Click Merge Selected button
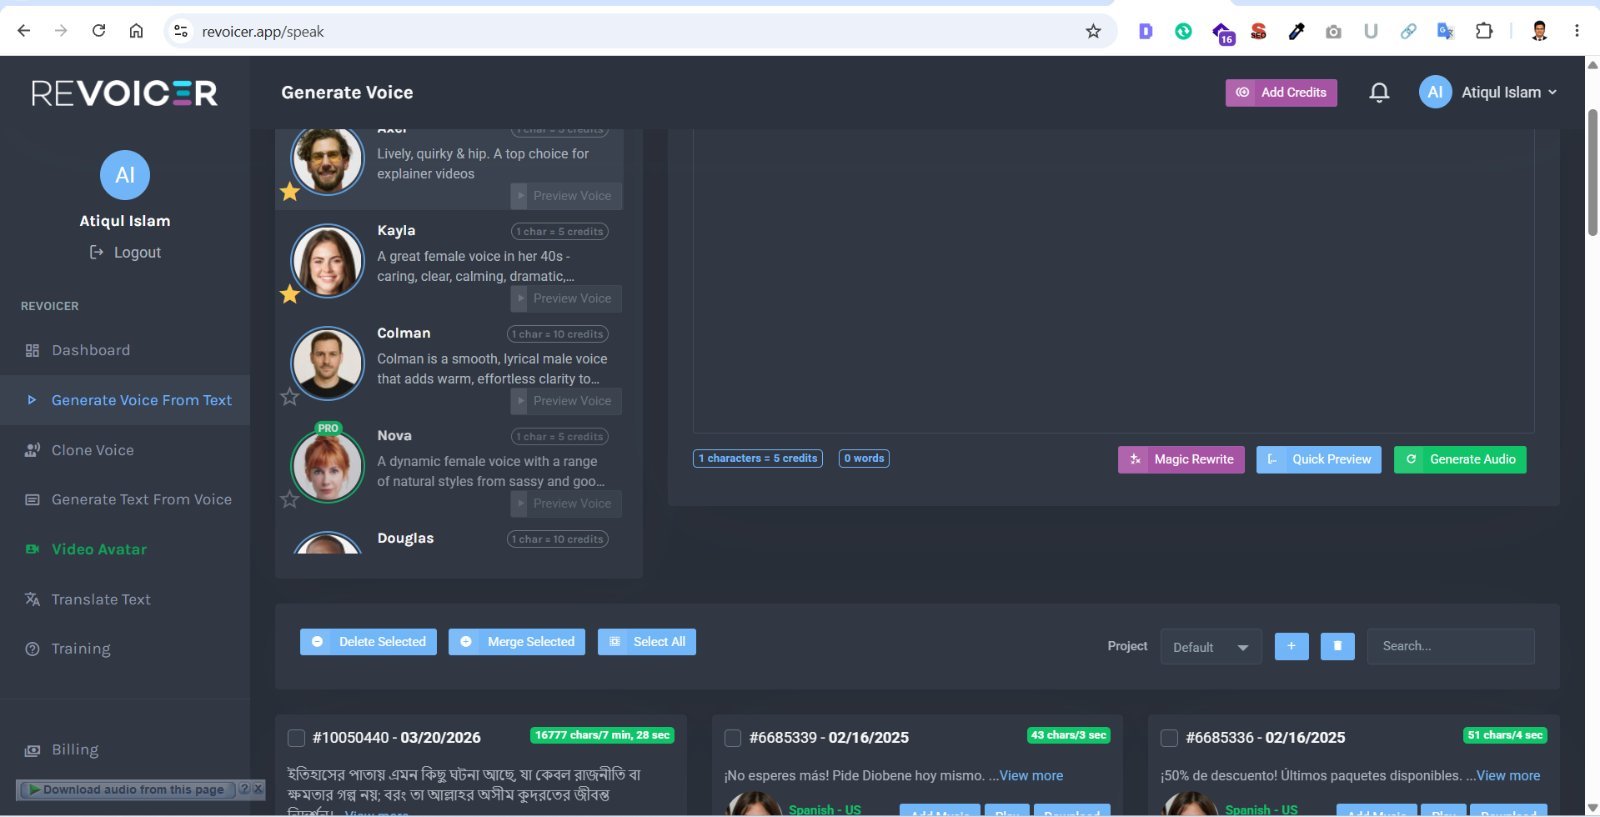The width and height of the screenshot is (1600, 817). 517,642
